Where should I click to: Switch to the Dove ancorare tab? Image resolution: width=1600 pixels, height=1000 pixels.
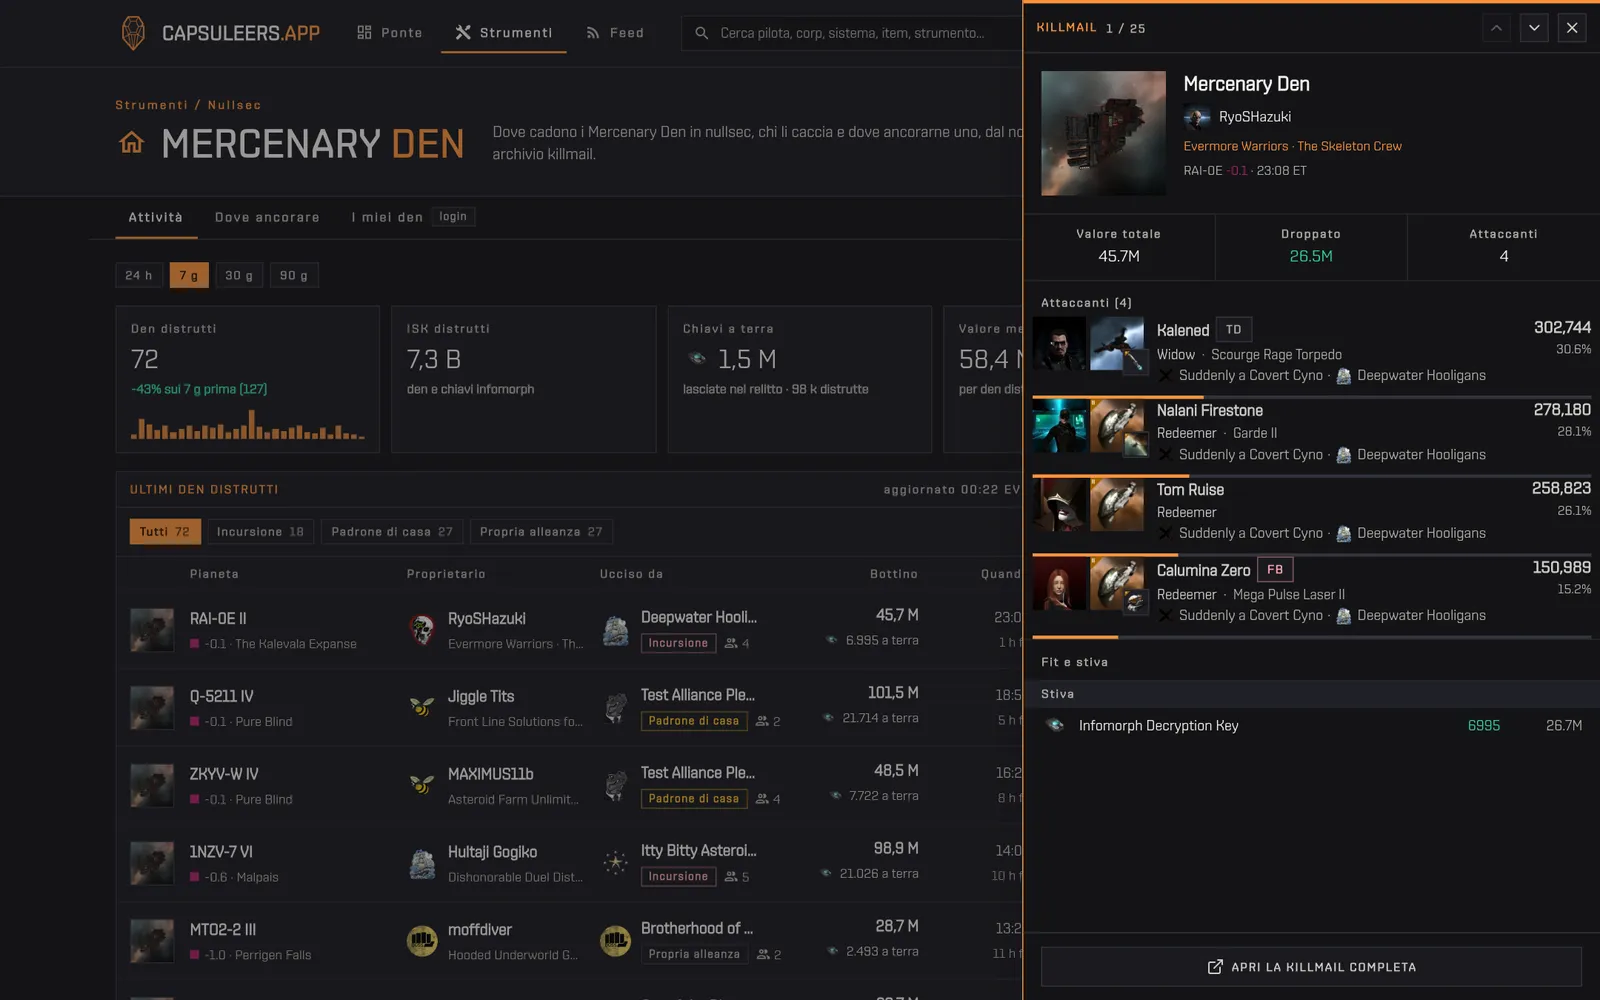click(x=267, y=217)
